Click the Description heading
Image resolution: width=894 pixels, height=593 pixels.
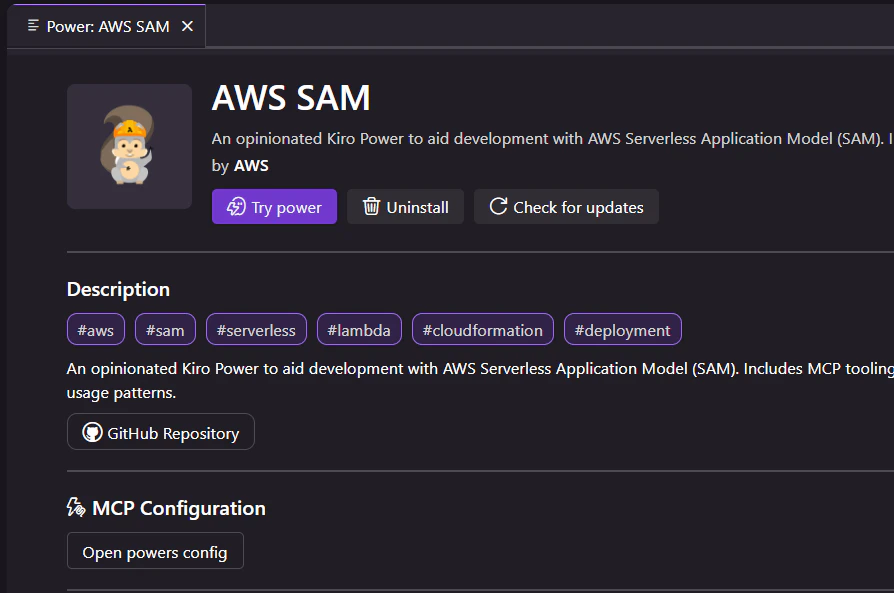[x=119, y=289]
